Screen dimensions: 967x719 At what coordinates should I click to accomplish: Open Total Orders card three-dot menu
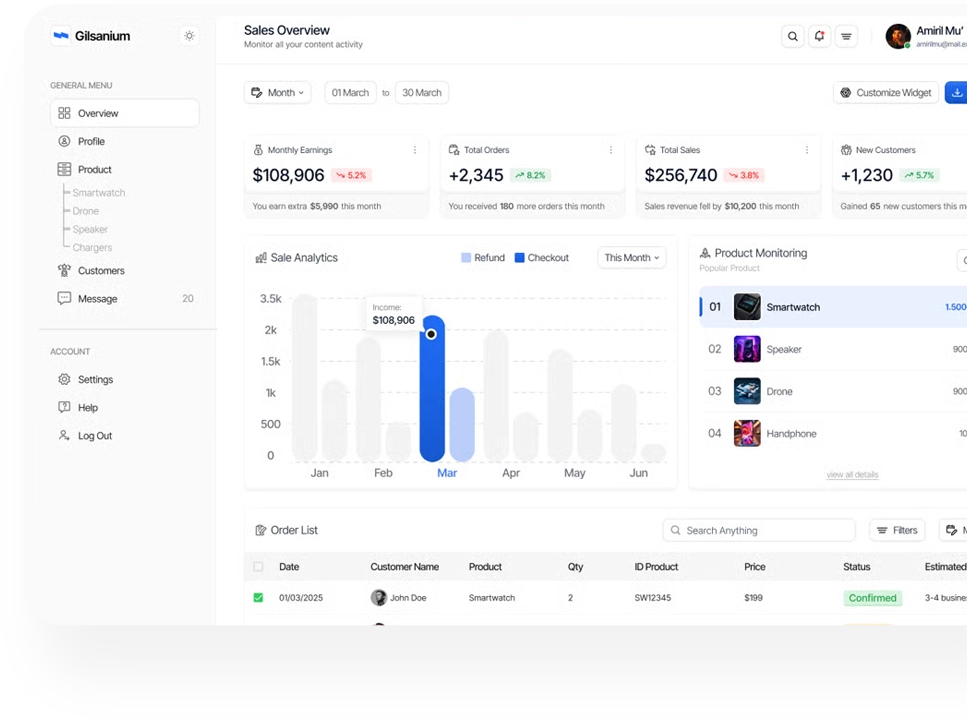[611, 150]
